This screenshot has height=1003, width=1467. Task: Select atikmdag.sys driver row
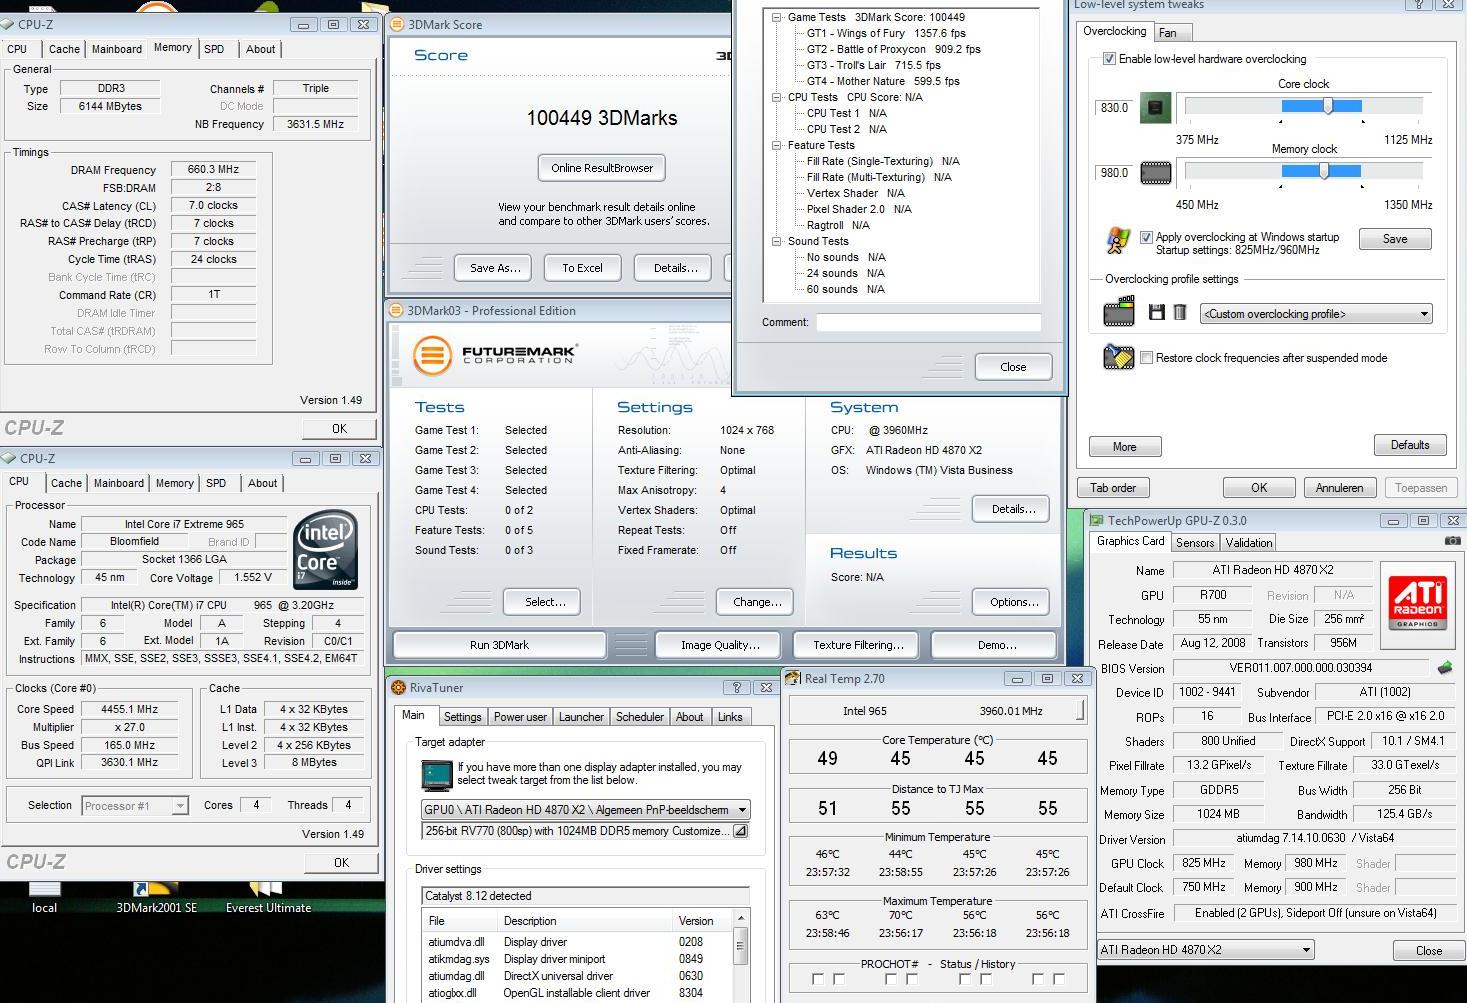click(x=578, y=959)
